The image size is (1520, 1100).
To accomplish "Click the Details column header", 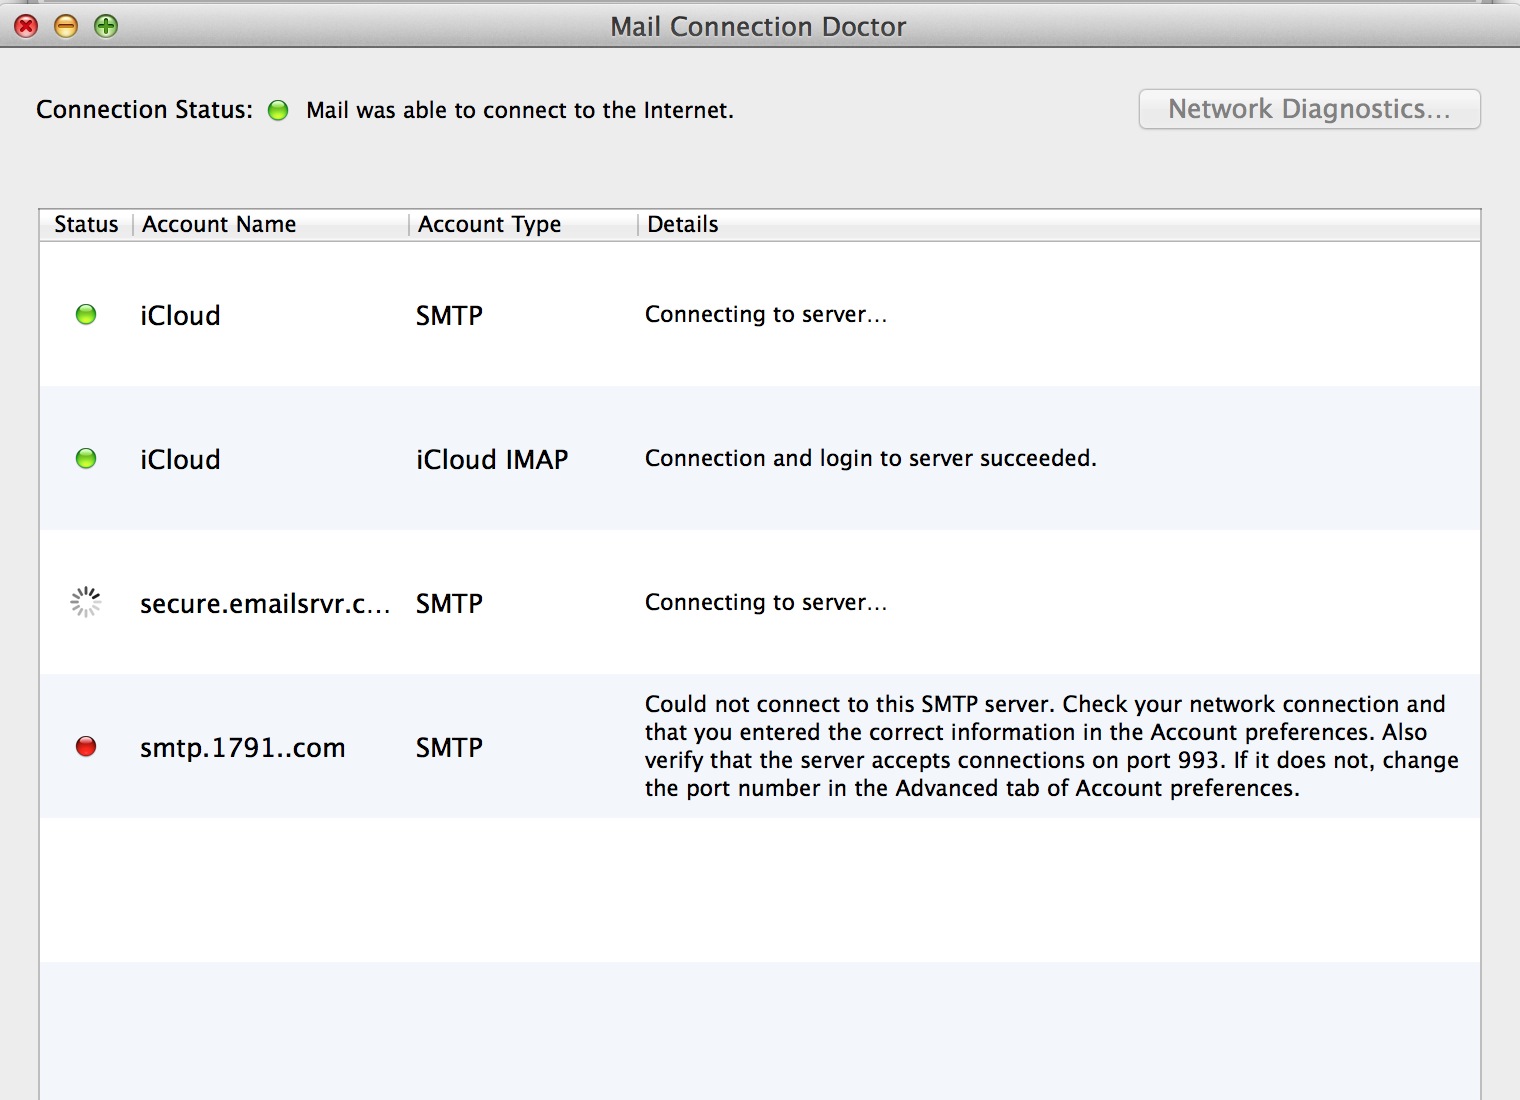I will (x=683, y=224).
